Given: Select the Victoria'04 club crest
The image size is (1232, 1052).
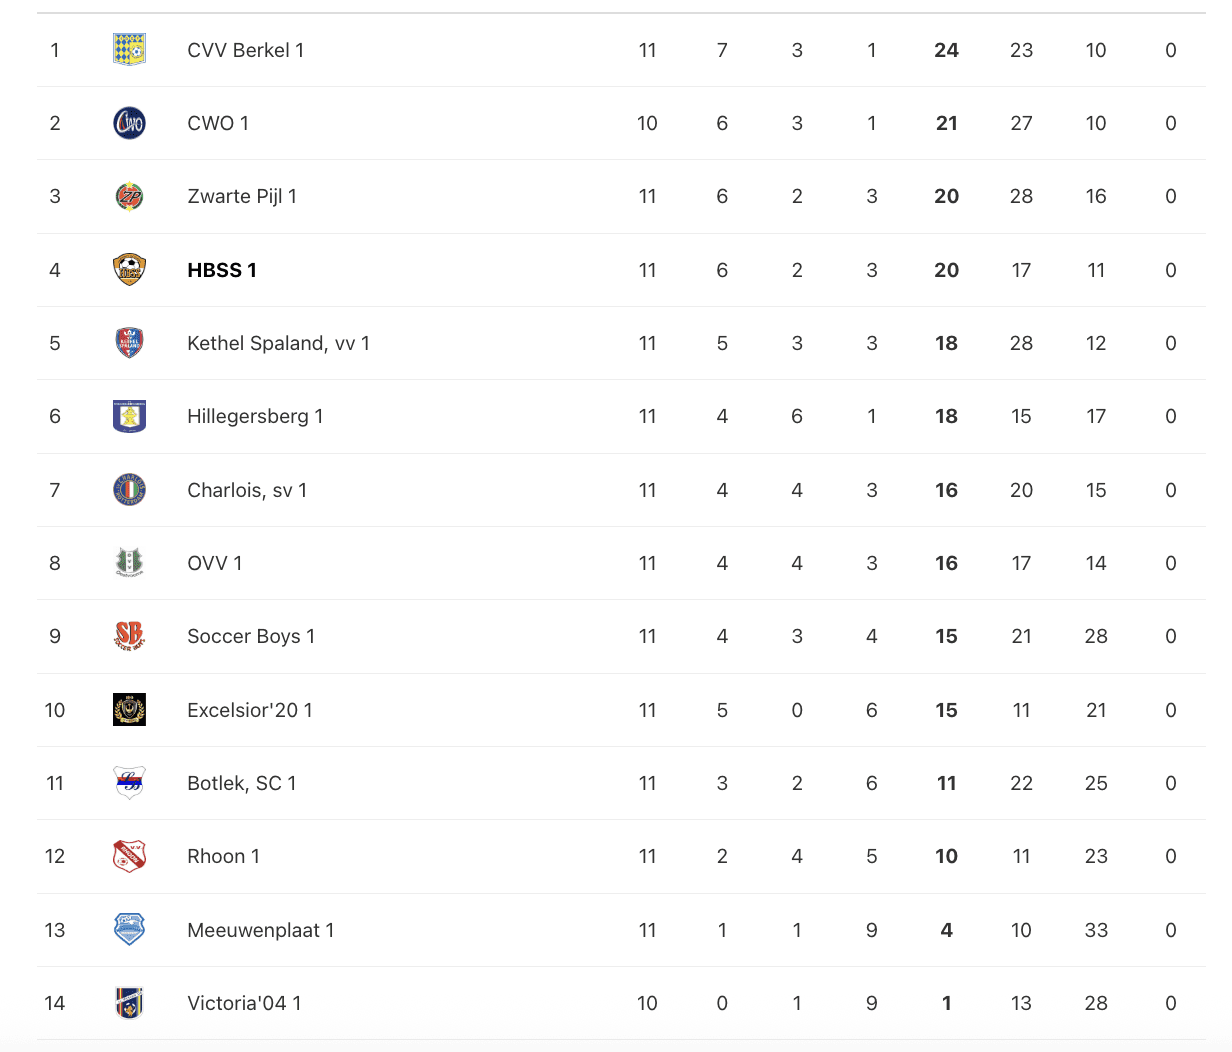Looking at the screenshot, I should tap(129, 1003).
